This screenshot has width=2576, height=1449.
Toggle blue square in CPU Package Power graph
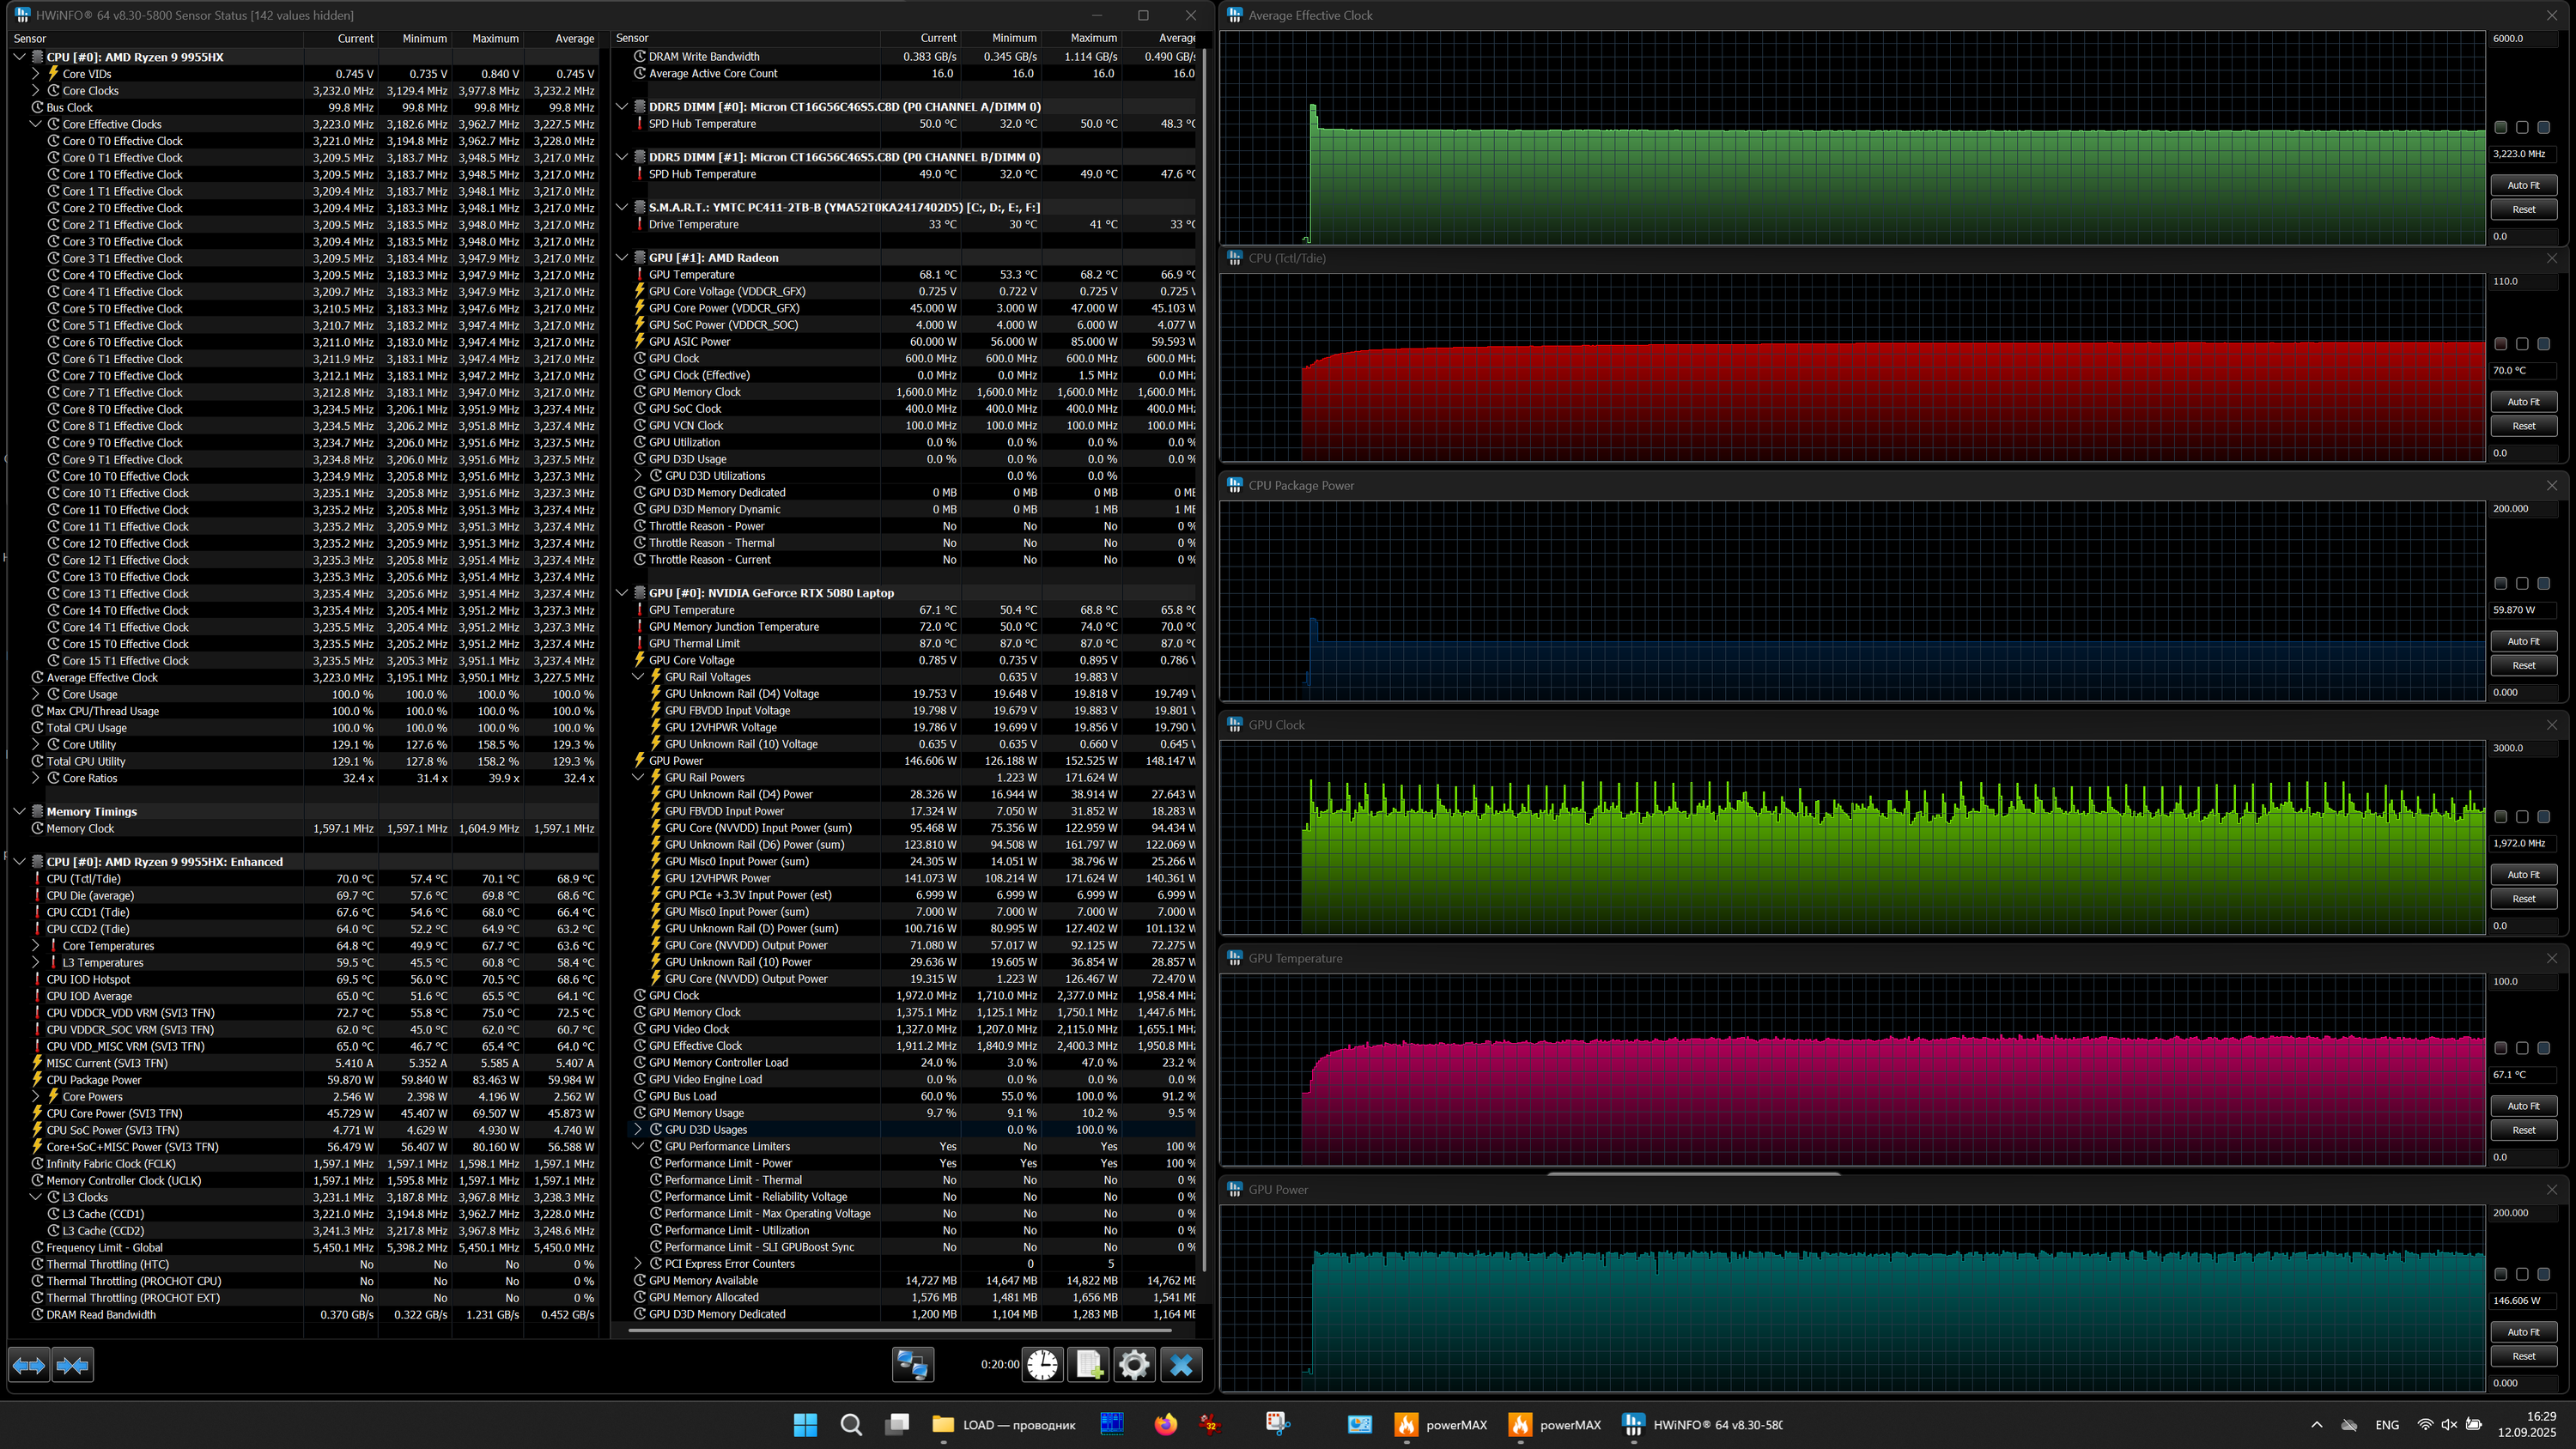tap(2543, 583)
